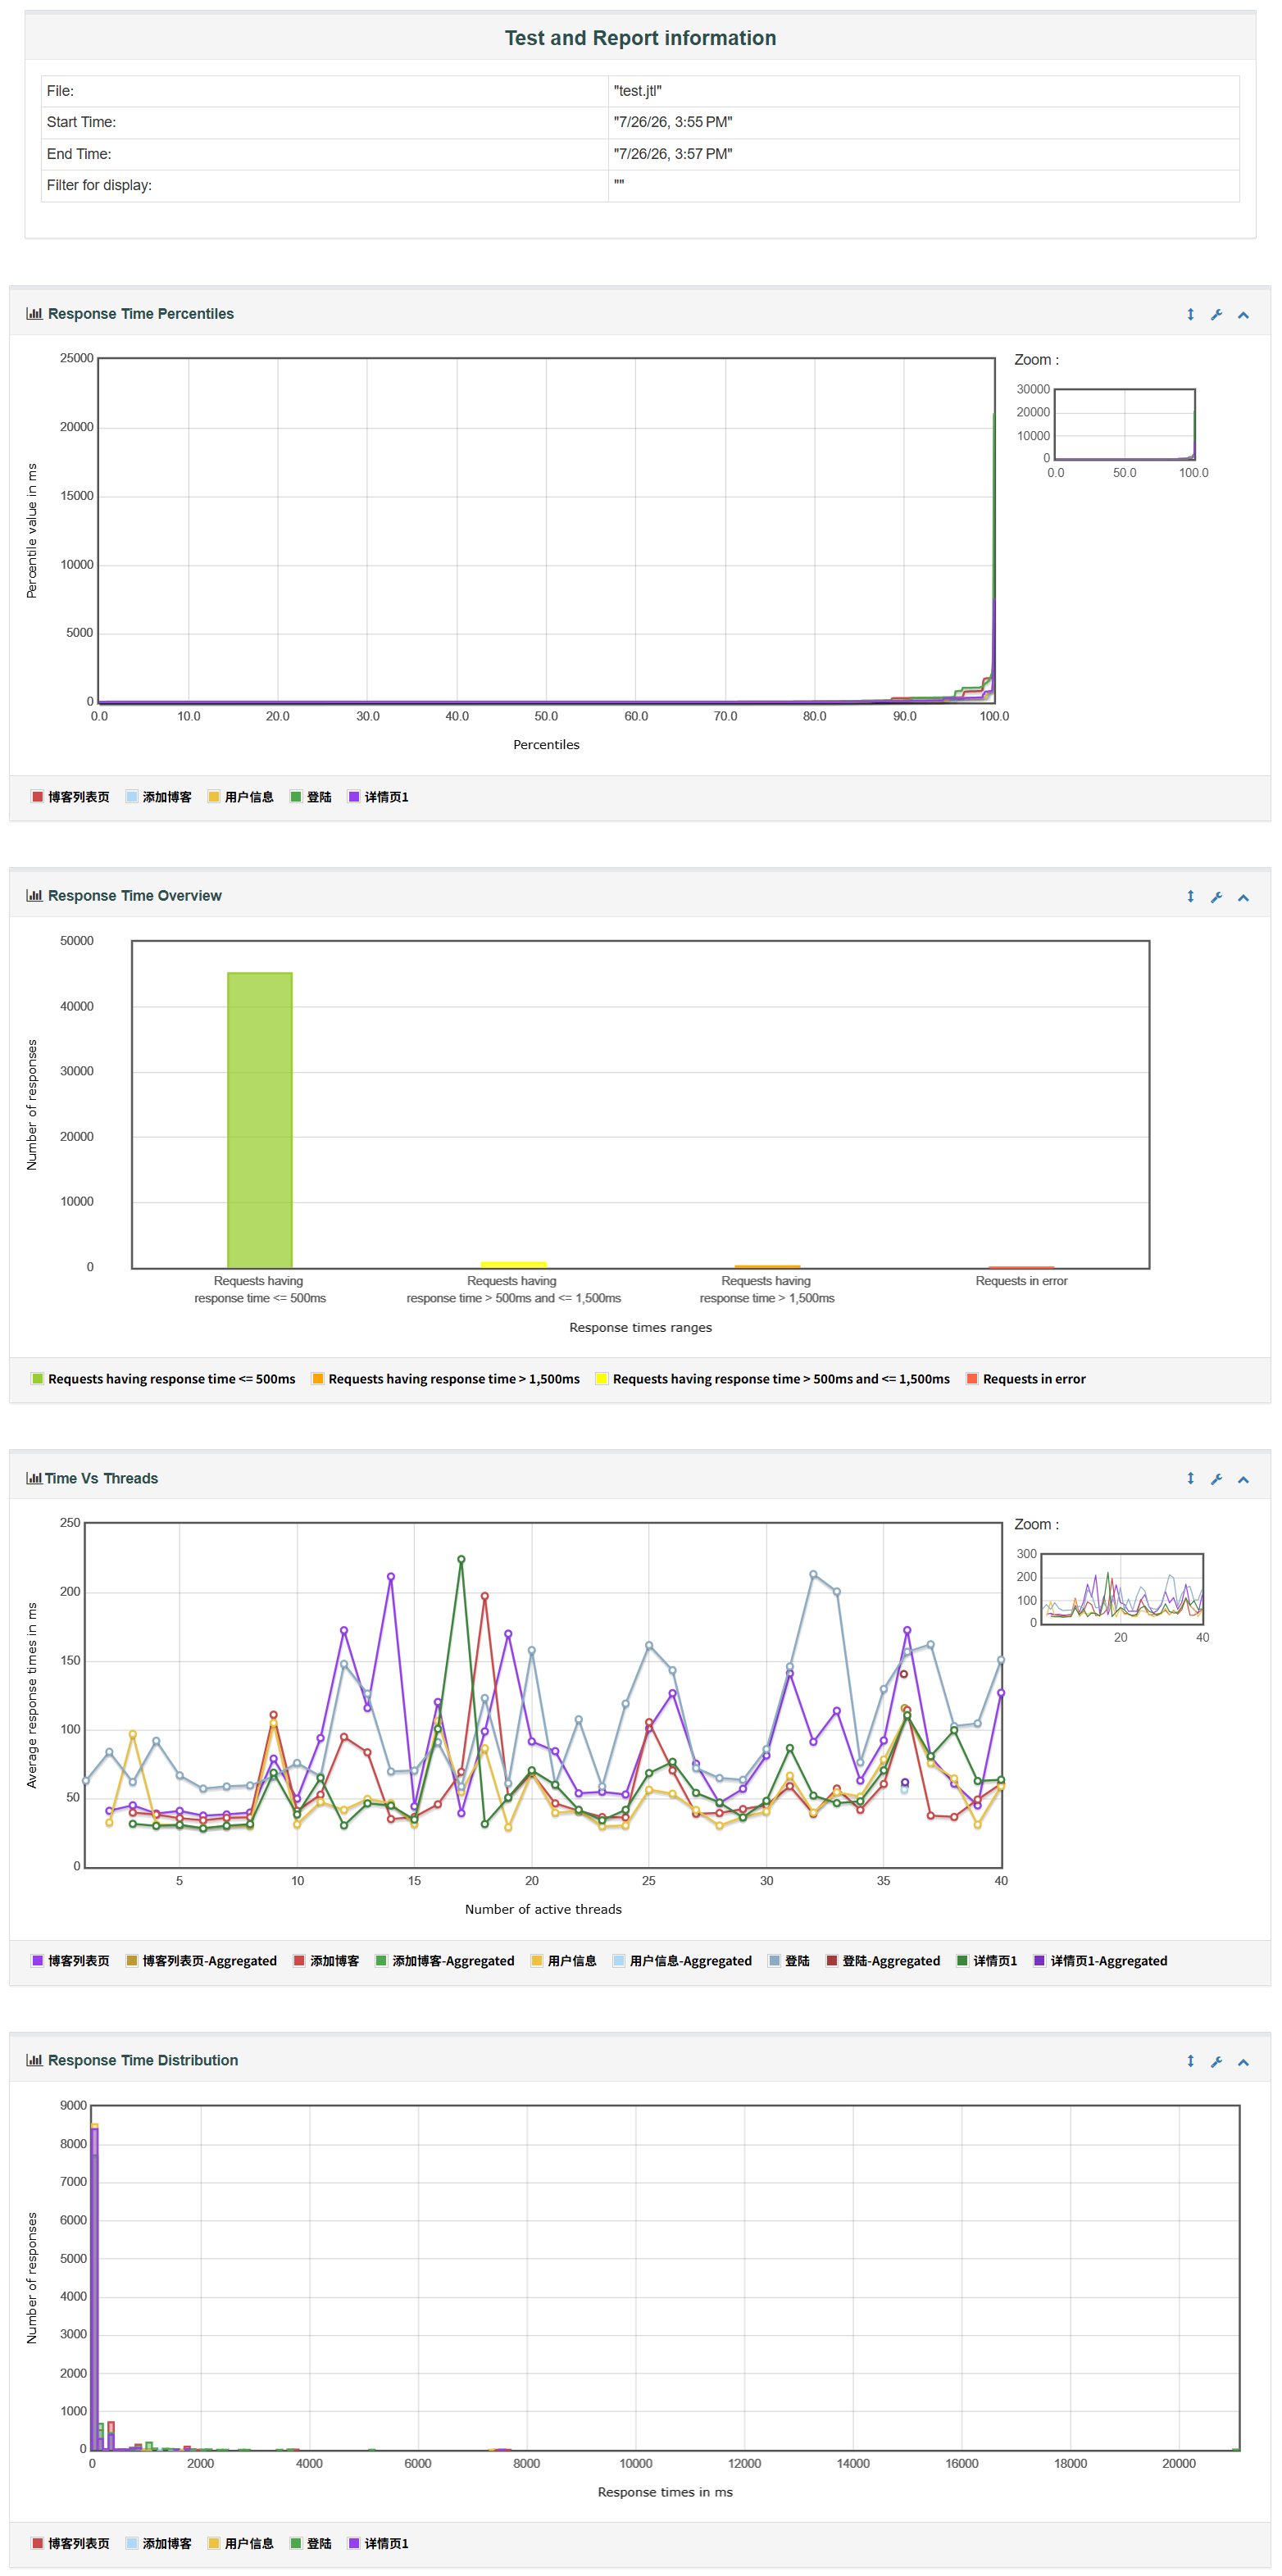Click the 'Number of active threads' axis label
1282x2576 pixels.
pos(543,1909)
